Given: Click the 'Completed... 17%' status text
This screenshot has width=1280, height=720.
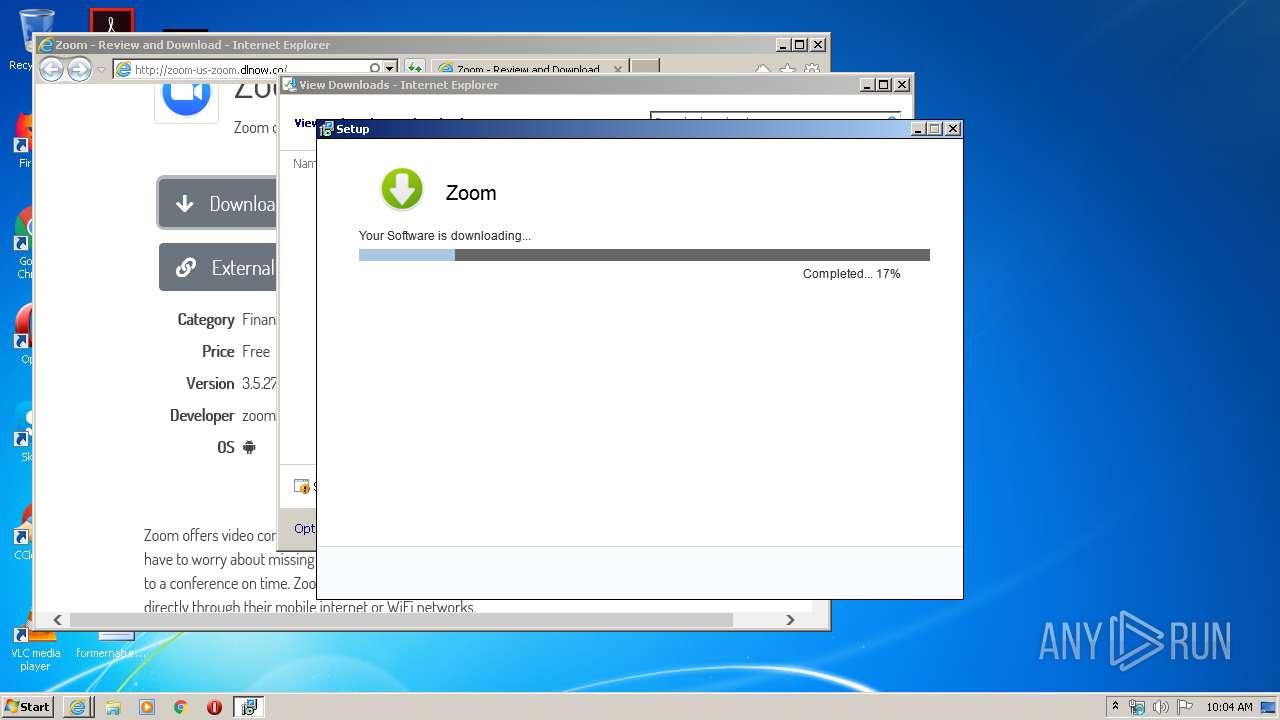Looking at the screenshot, I should 851,274.
